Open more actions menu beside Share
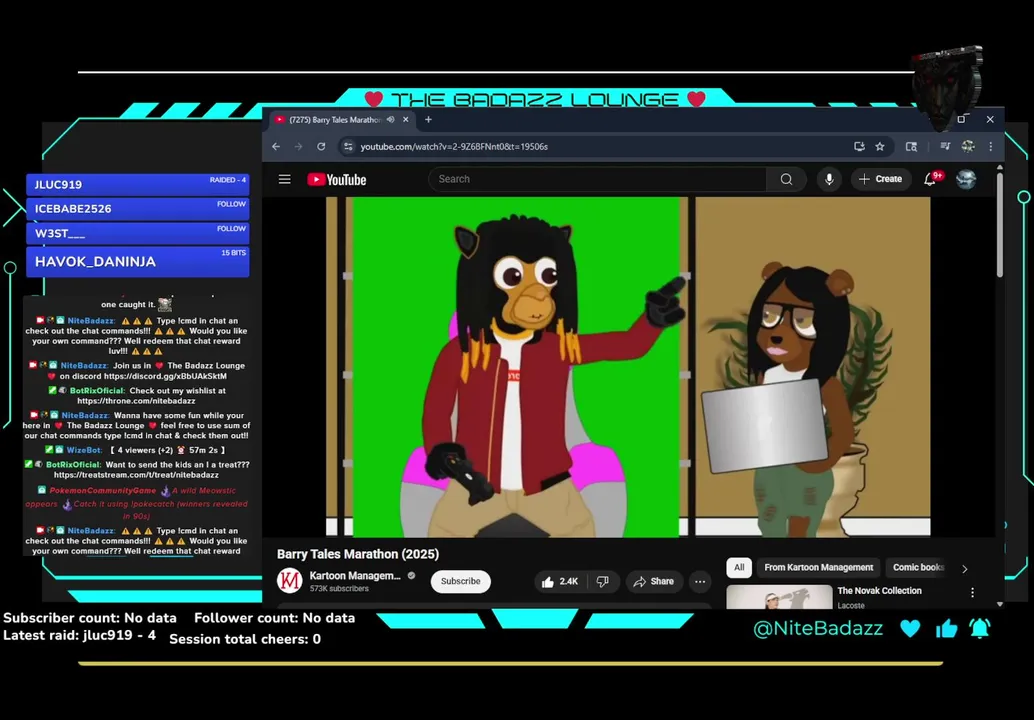The image size is (1034, 720). (700, 582)
